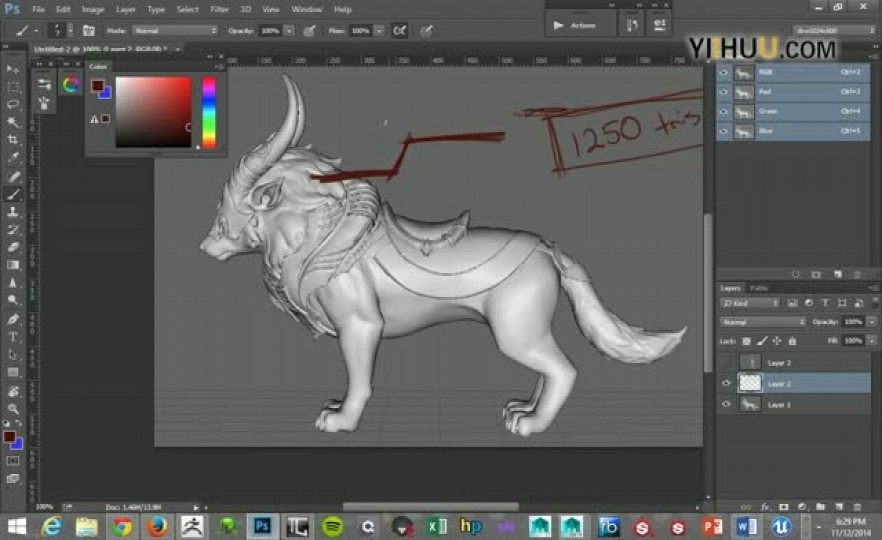This screenshot has height=540, width=882.
Task: Toggle lock all padlock icon
Action: [792, 341]
